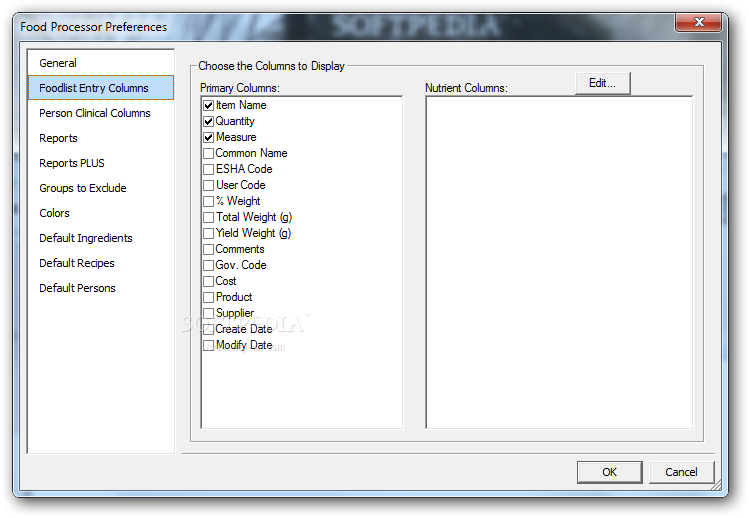Enable the Modify Date column

click(208, 345)
